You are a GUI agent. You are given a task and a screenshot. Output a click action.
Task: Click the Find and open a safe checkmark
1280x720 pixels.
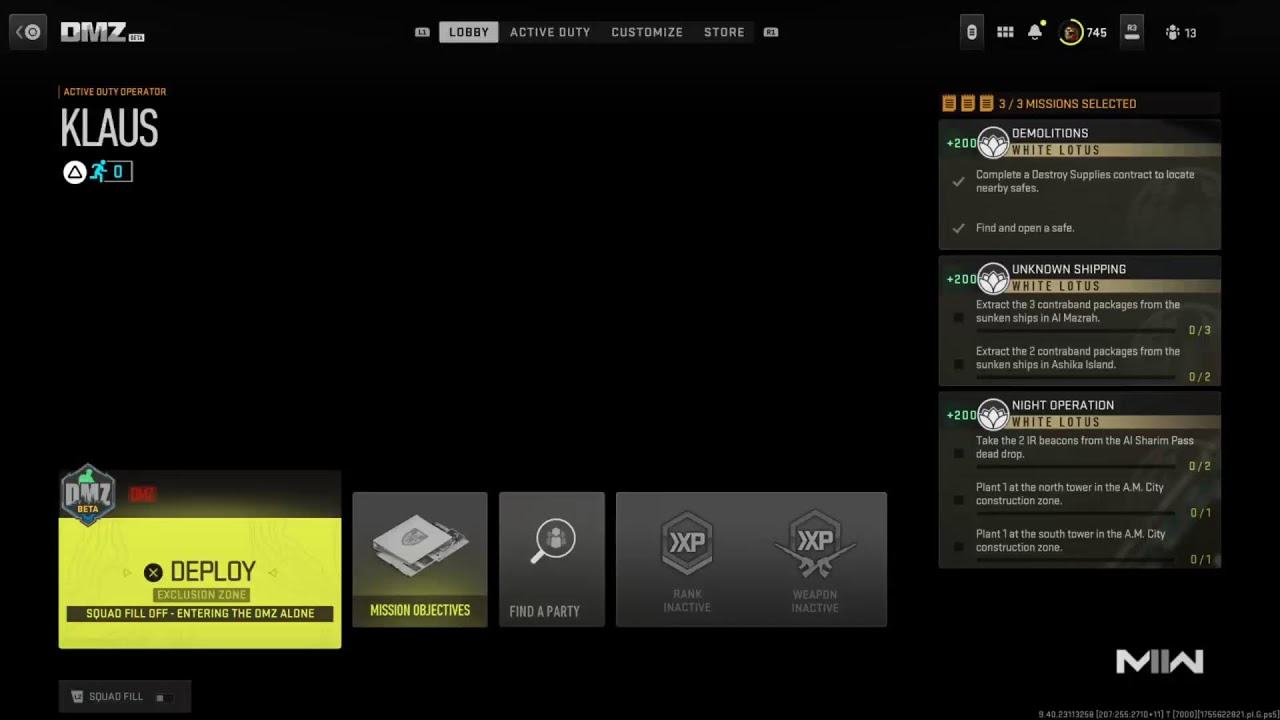click(958, 228)
